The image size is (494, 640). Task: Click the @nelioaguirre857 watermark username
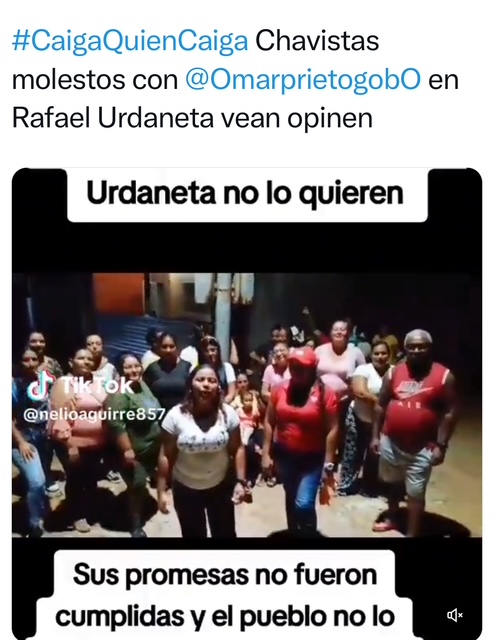94,414
